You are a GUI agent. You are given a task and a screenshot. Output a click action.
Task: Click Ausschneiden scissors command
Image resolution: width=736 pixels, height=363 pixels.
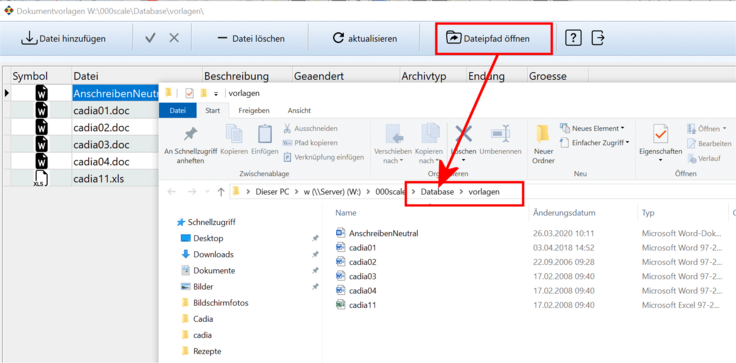310,128
